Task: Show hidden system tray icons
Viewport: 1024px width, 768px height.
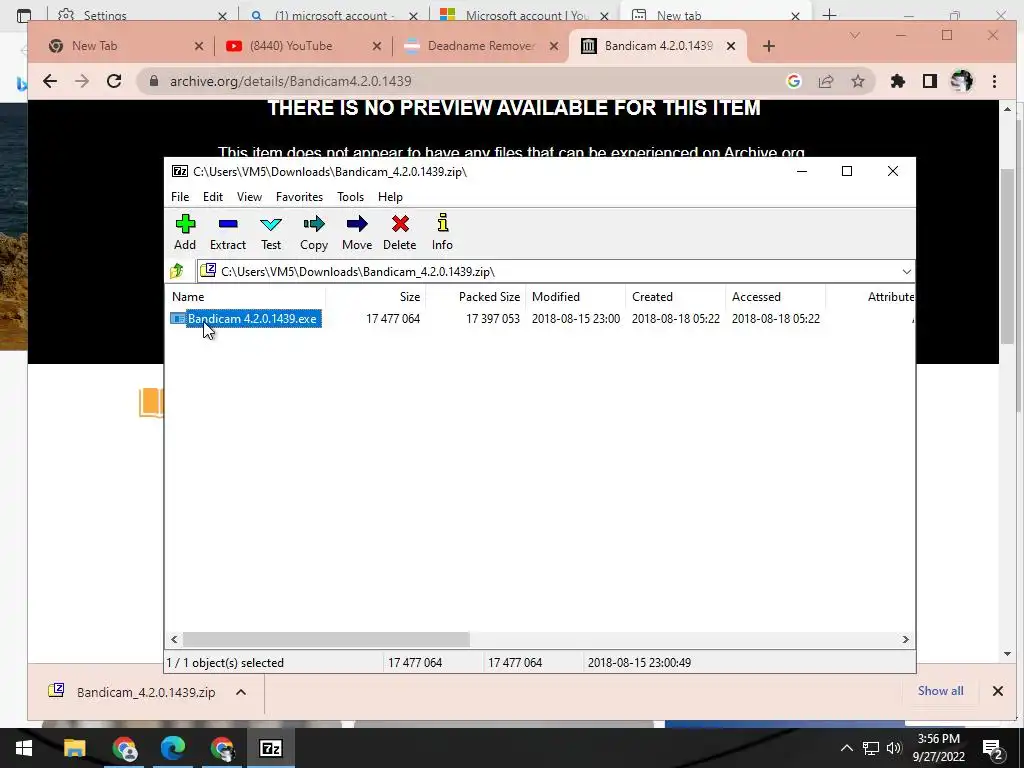Action: point(846,748)
